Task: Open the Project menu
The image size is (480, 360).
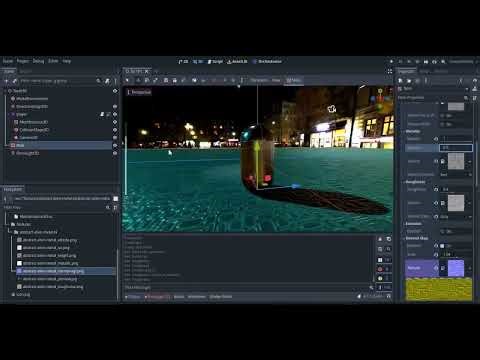Action: [x=23, y=61]
